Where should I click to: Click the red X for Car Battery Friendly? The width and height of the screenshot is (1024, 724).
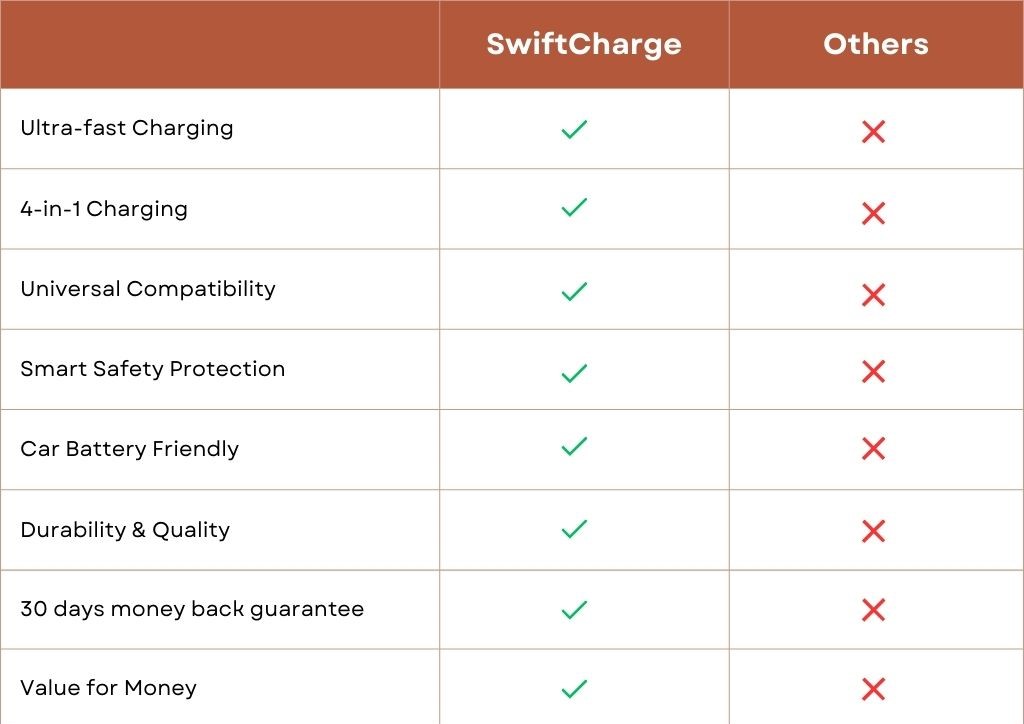point(873,448)
